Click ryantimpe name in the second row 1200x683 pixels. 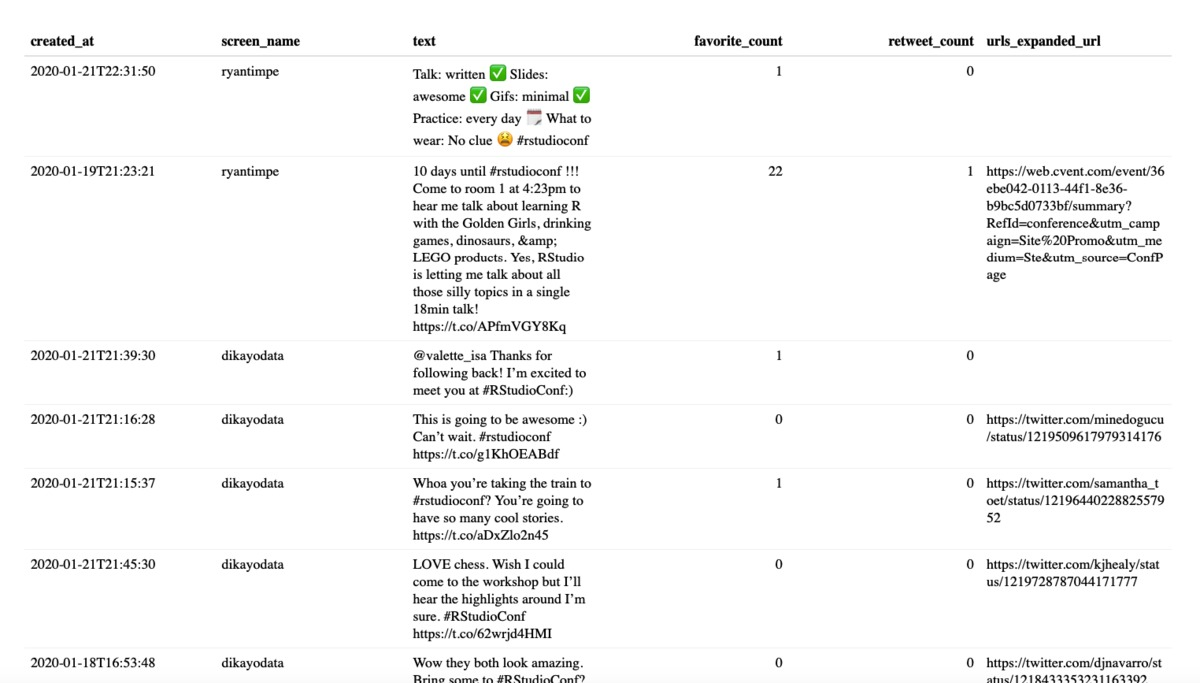click(x=252, y=171)
